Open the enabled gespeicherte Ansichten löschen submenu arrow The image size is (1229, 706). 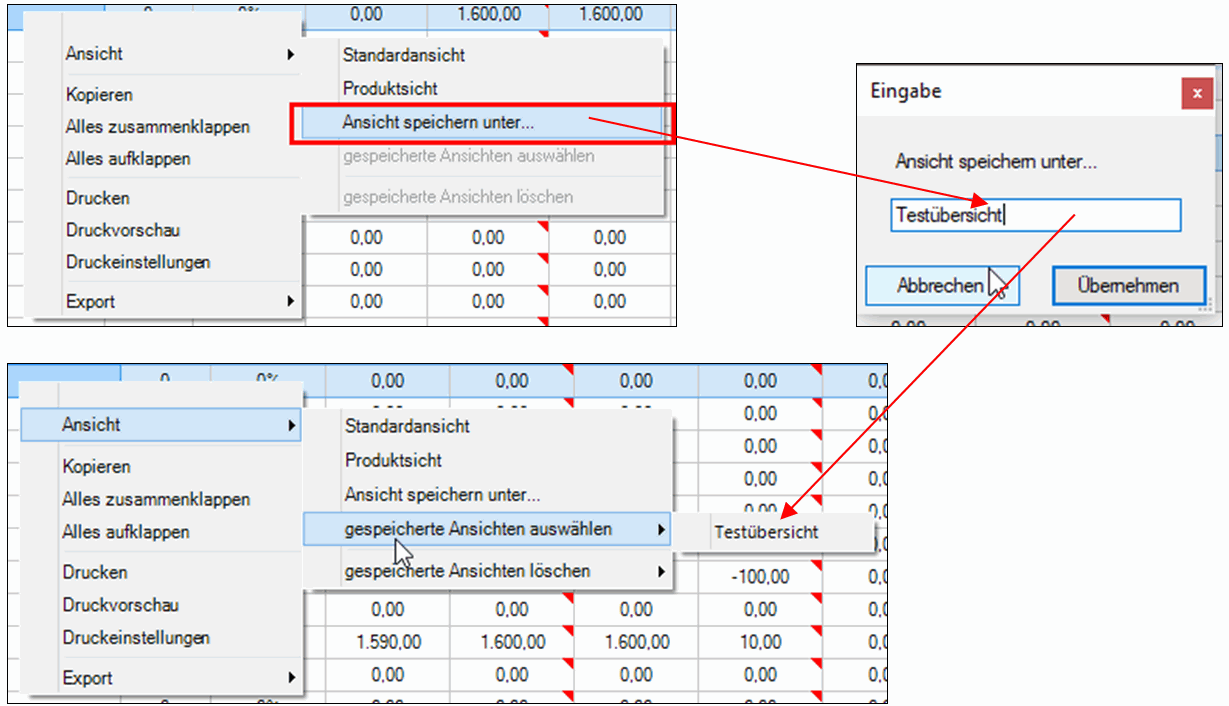point(660,572)
